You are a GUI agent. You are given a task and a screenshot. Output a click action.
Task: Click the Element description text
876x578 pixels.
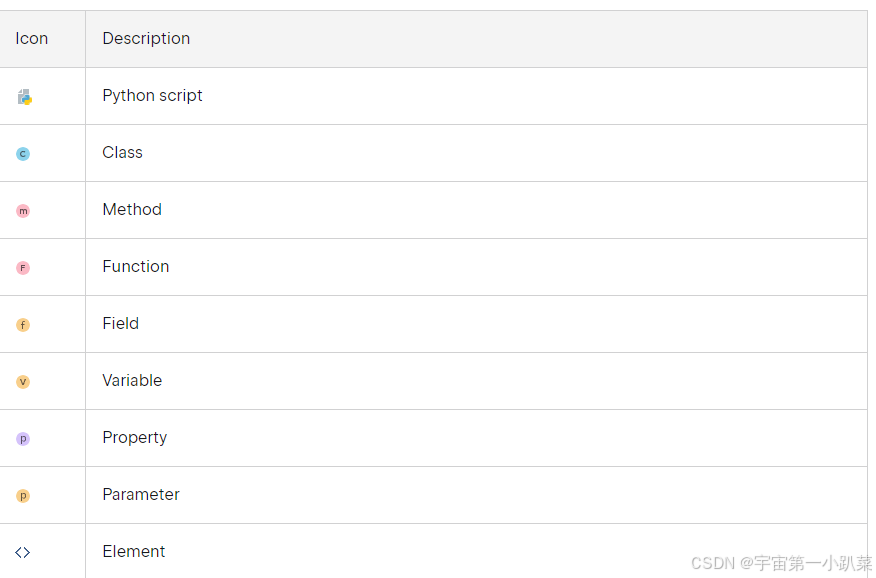pos(134,551)
